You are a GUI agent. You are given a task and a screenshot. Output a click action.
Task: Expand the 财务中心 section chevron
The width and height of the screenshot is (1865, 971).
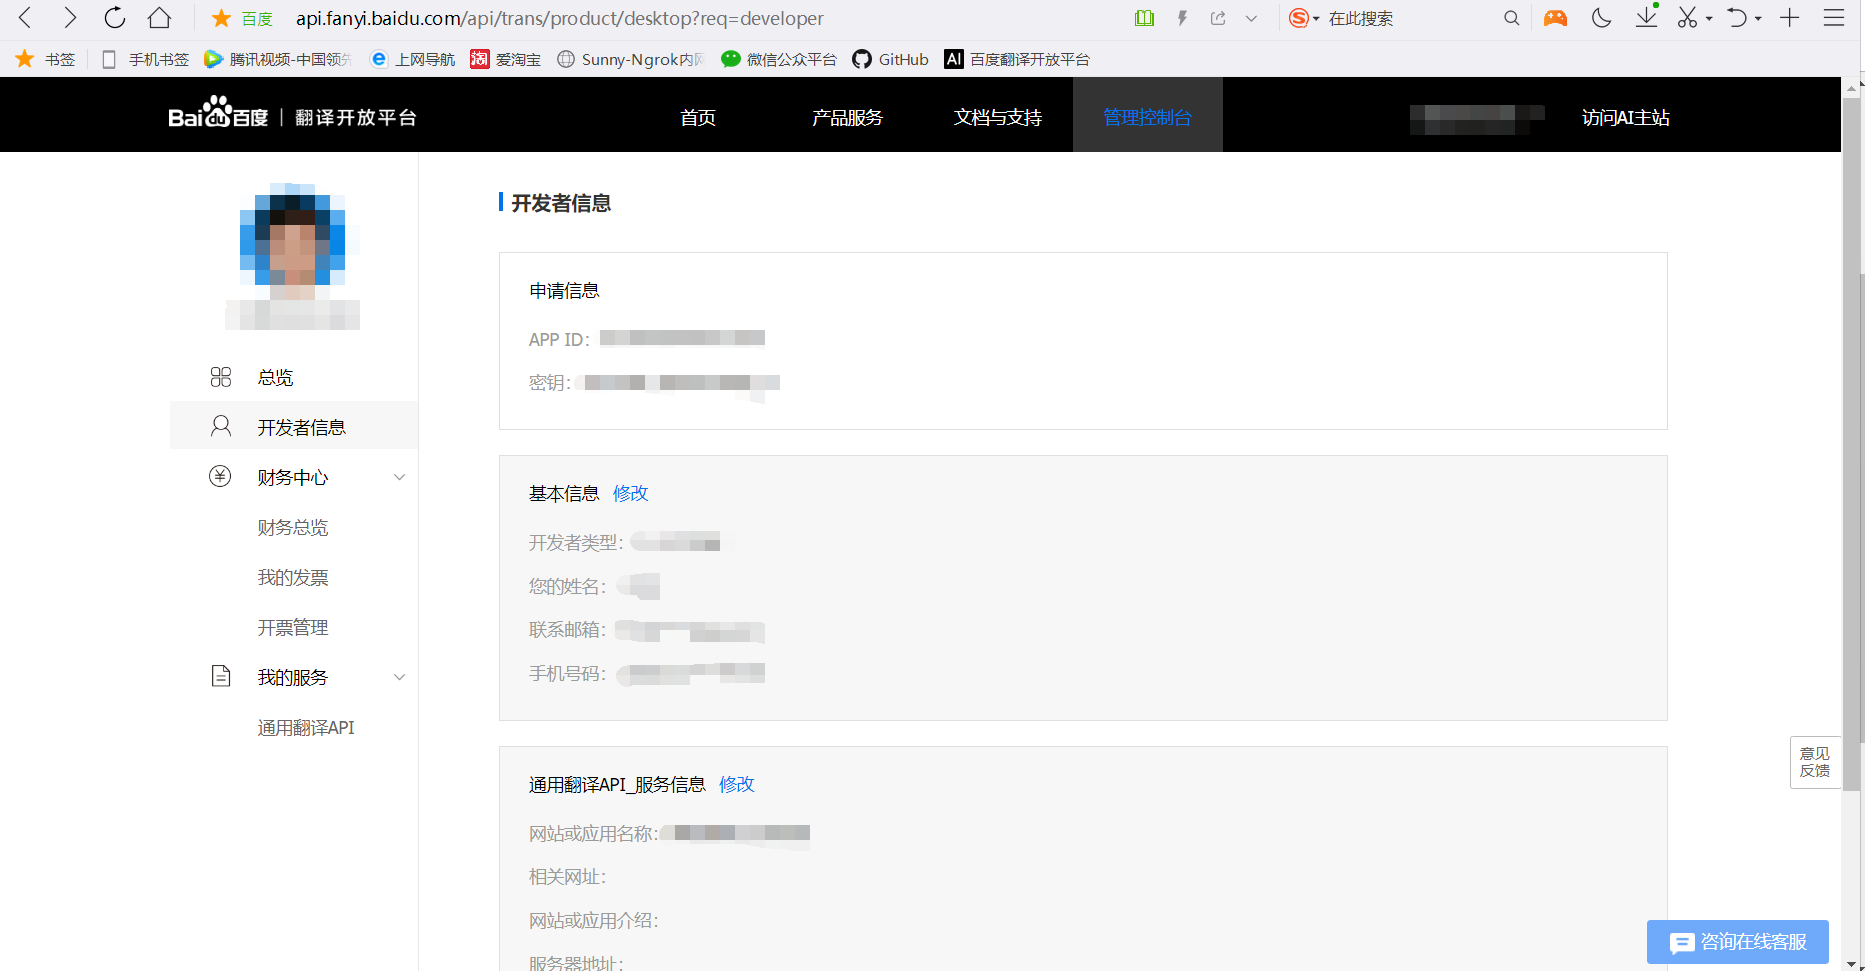tap(399, 477)
